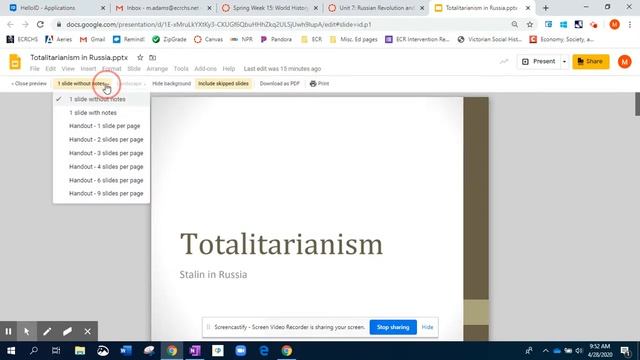Toggle Include skipped slides option

pos(223,84)
